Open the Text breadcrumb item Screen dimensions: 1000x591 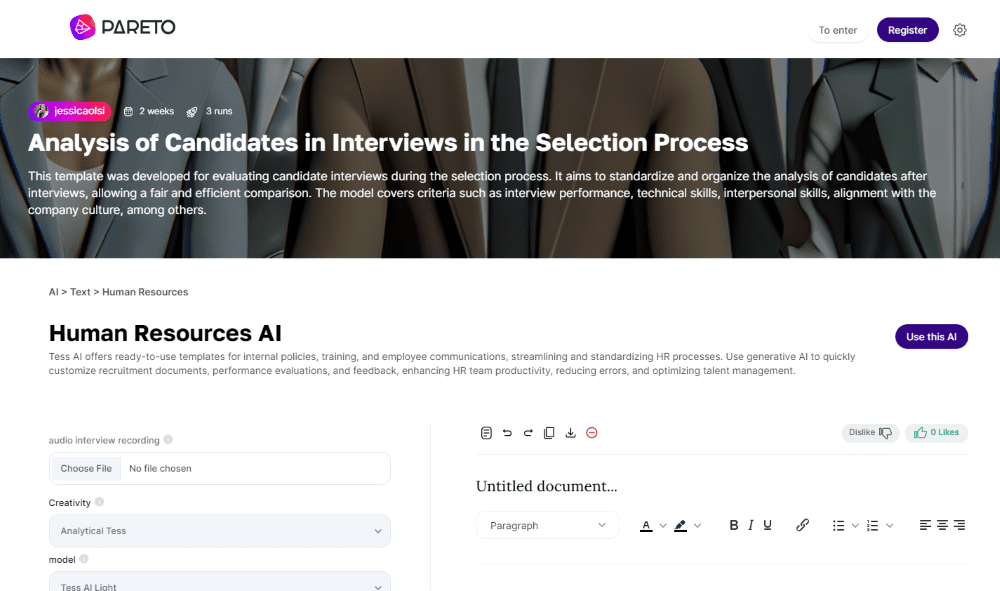point(80,292)
